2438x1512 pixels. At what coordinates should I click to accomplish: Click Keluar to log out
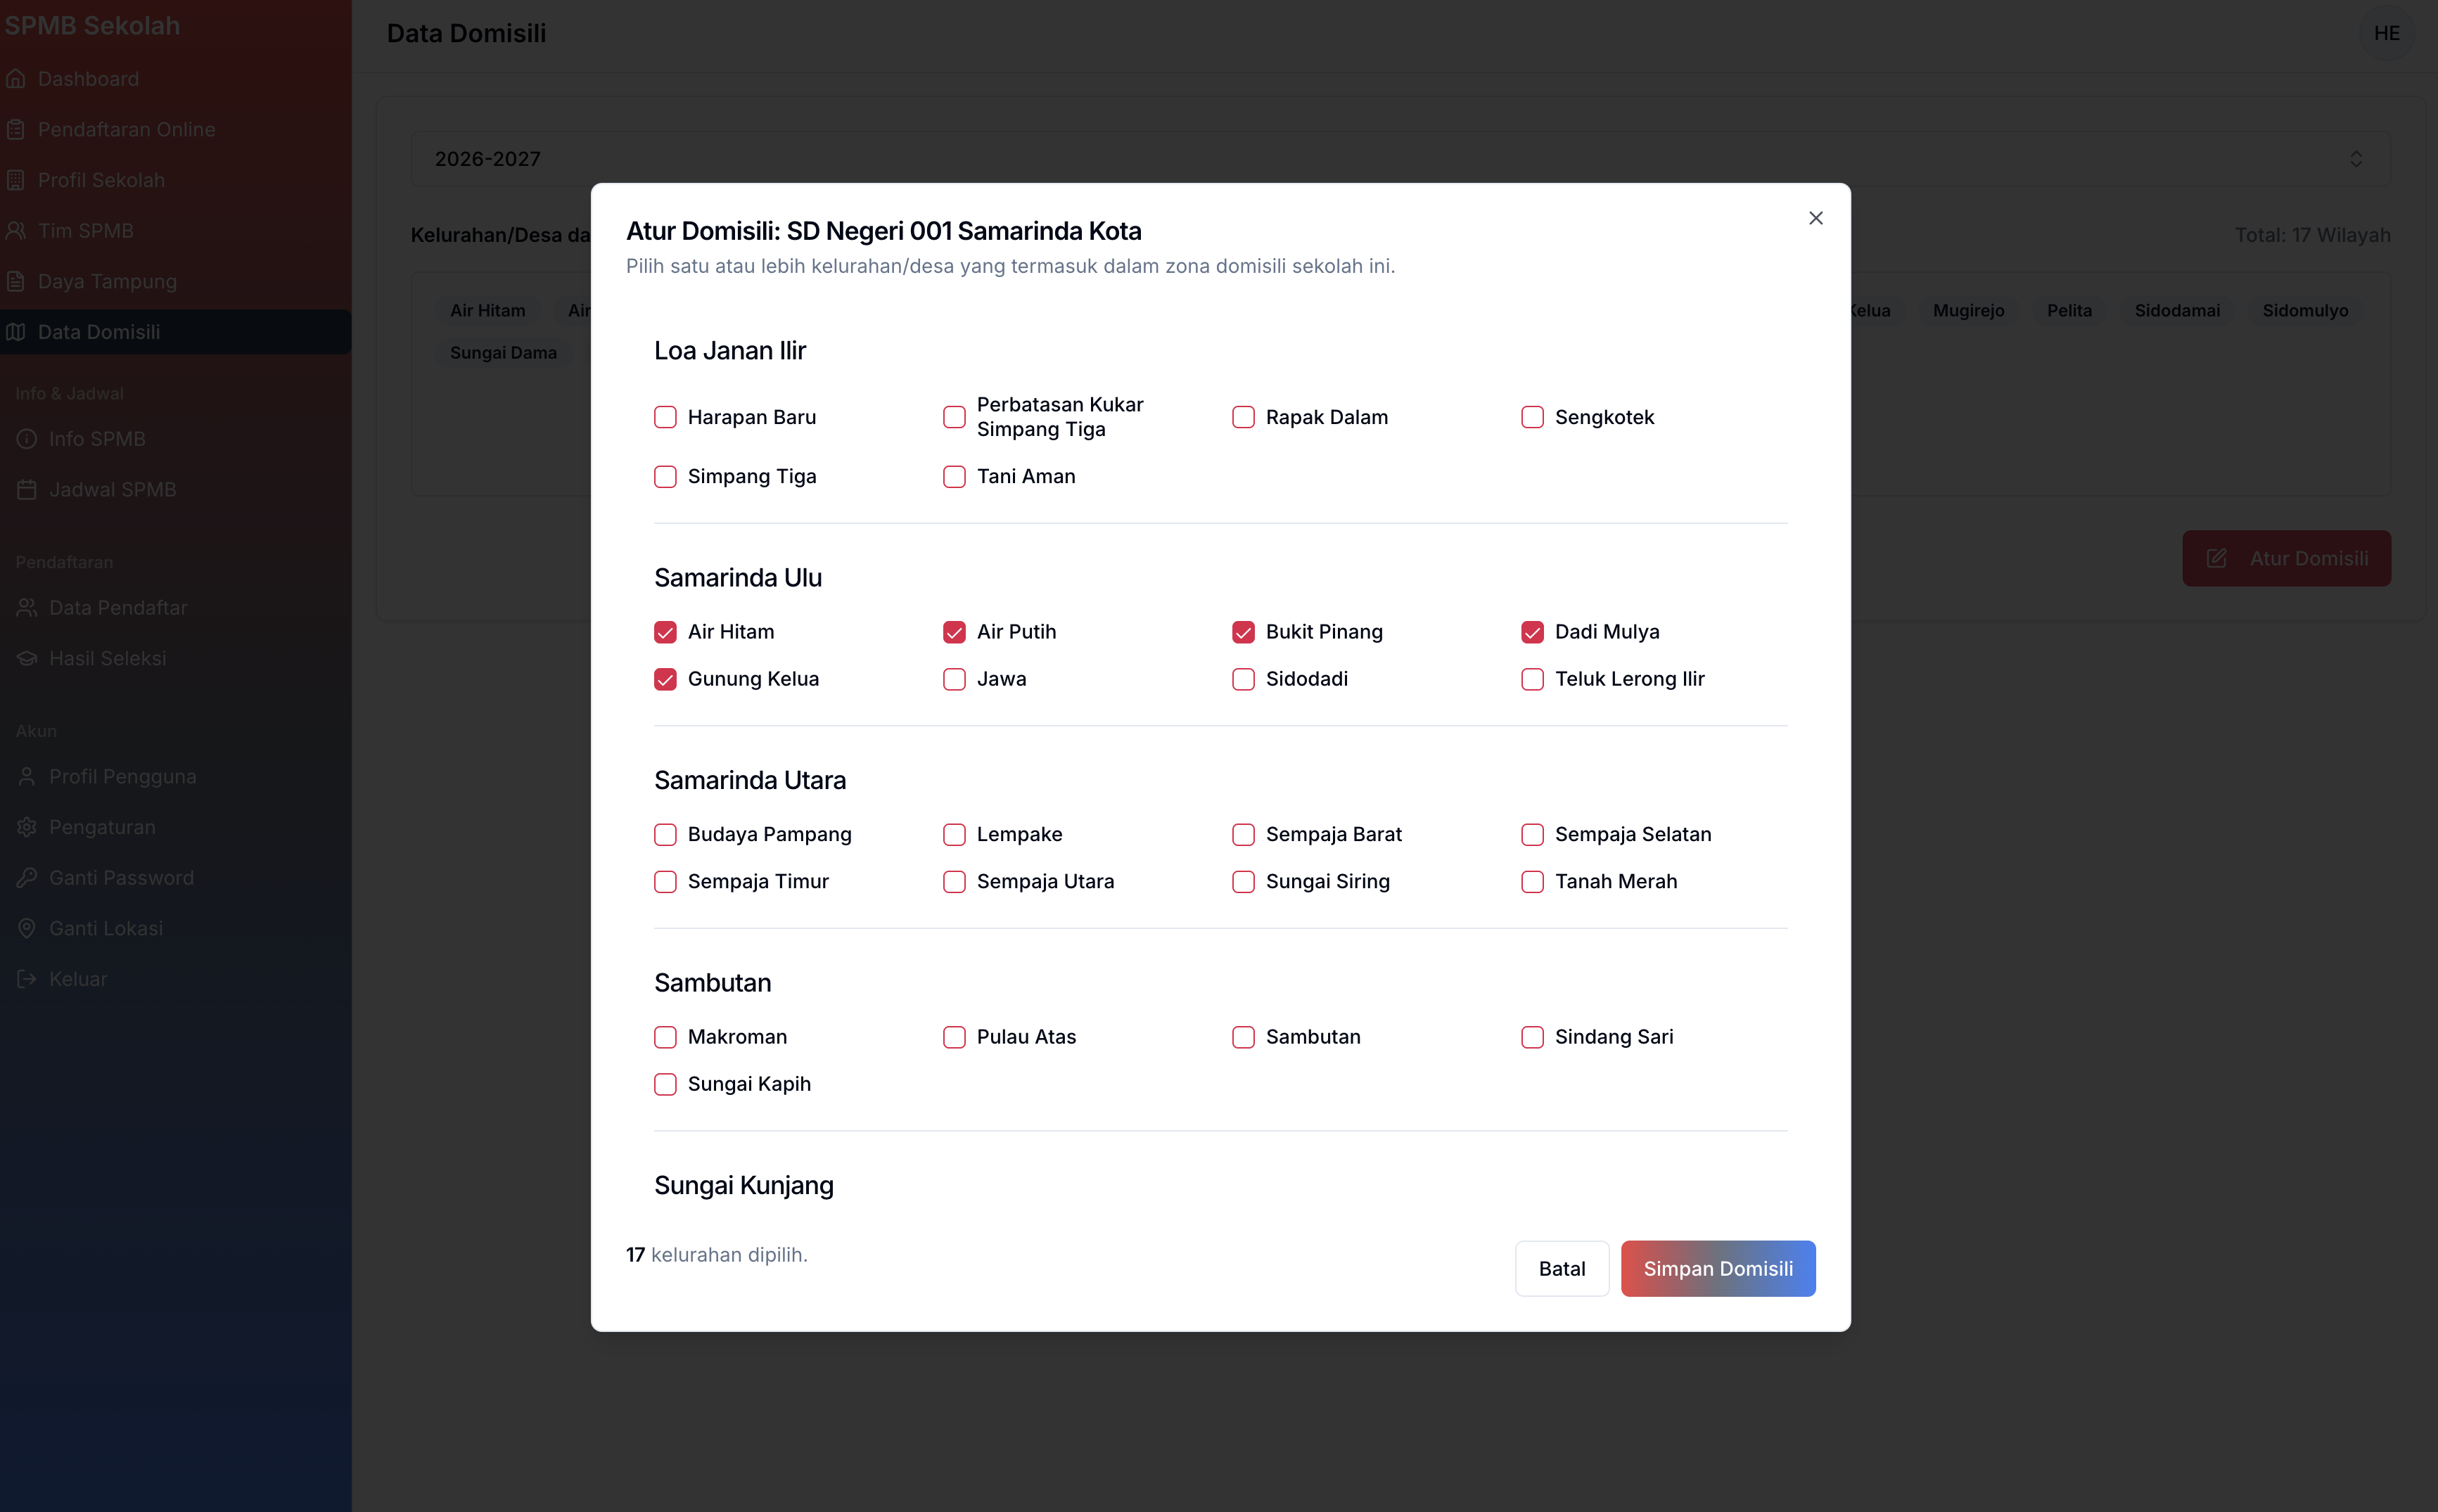78,979
